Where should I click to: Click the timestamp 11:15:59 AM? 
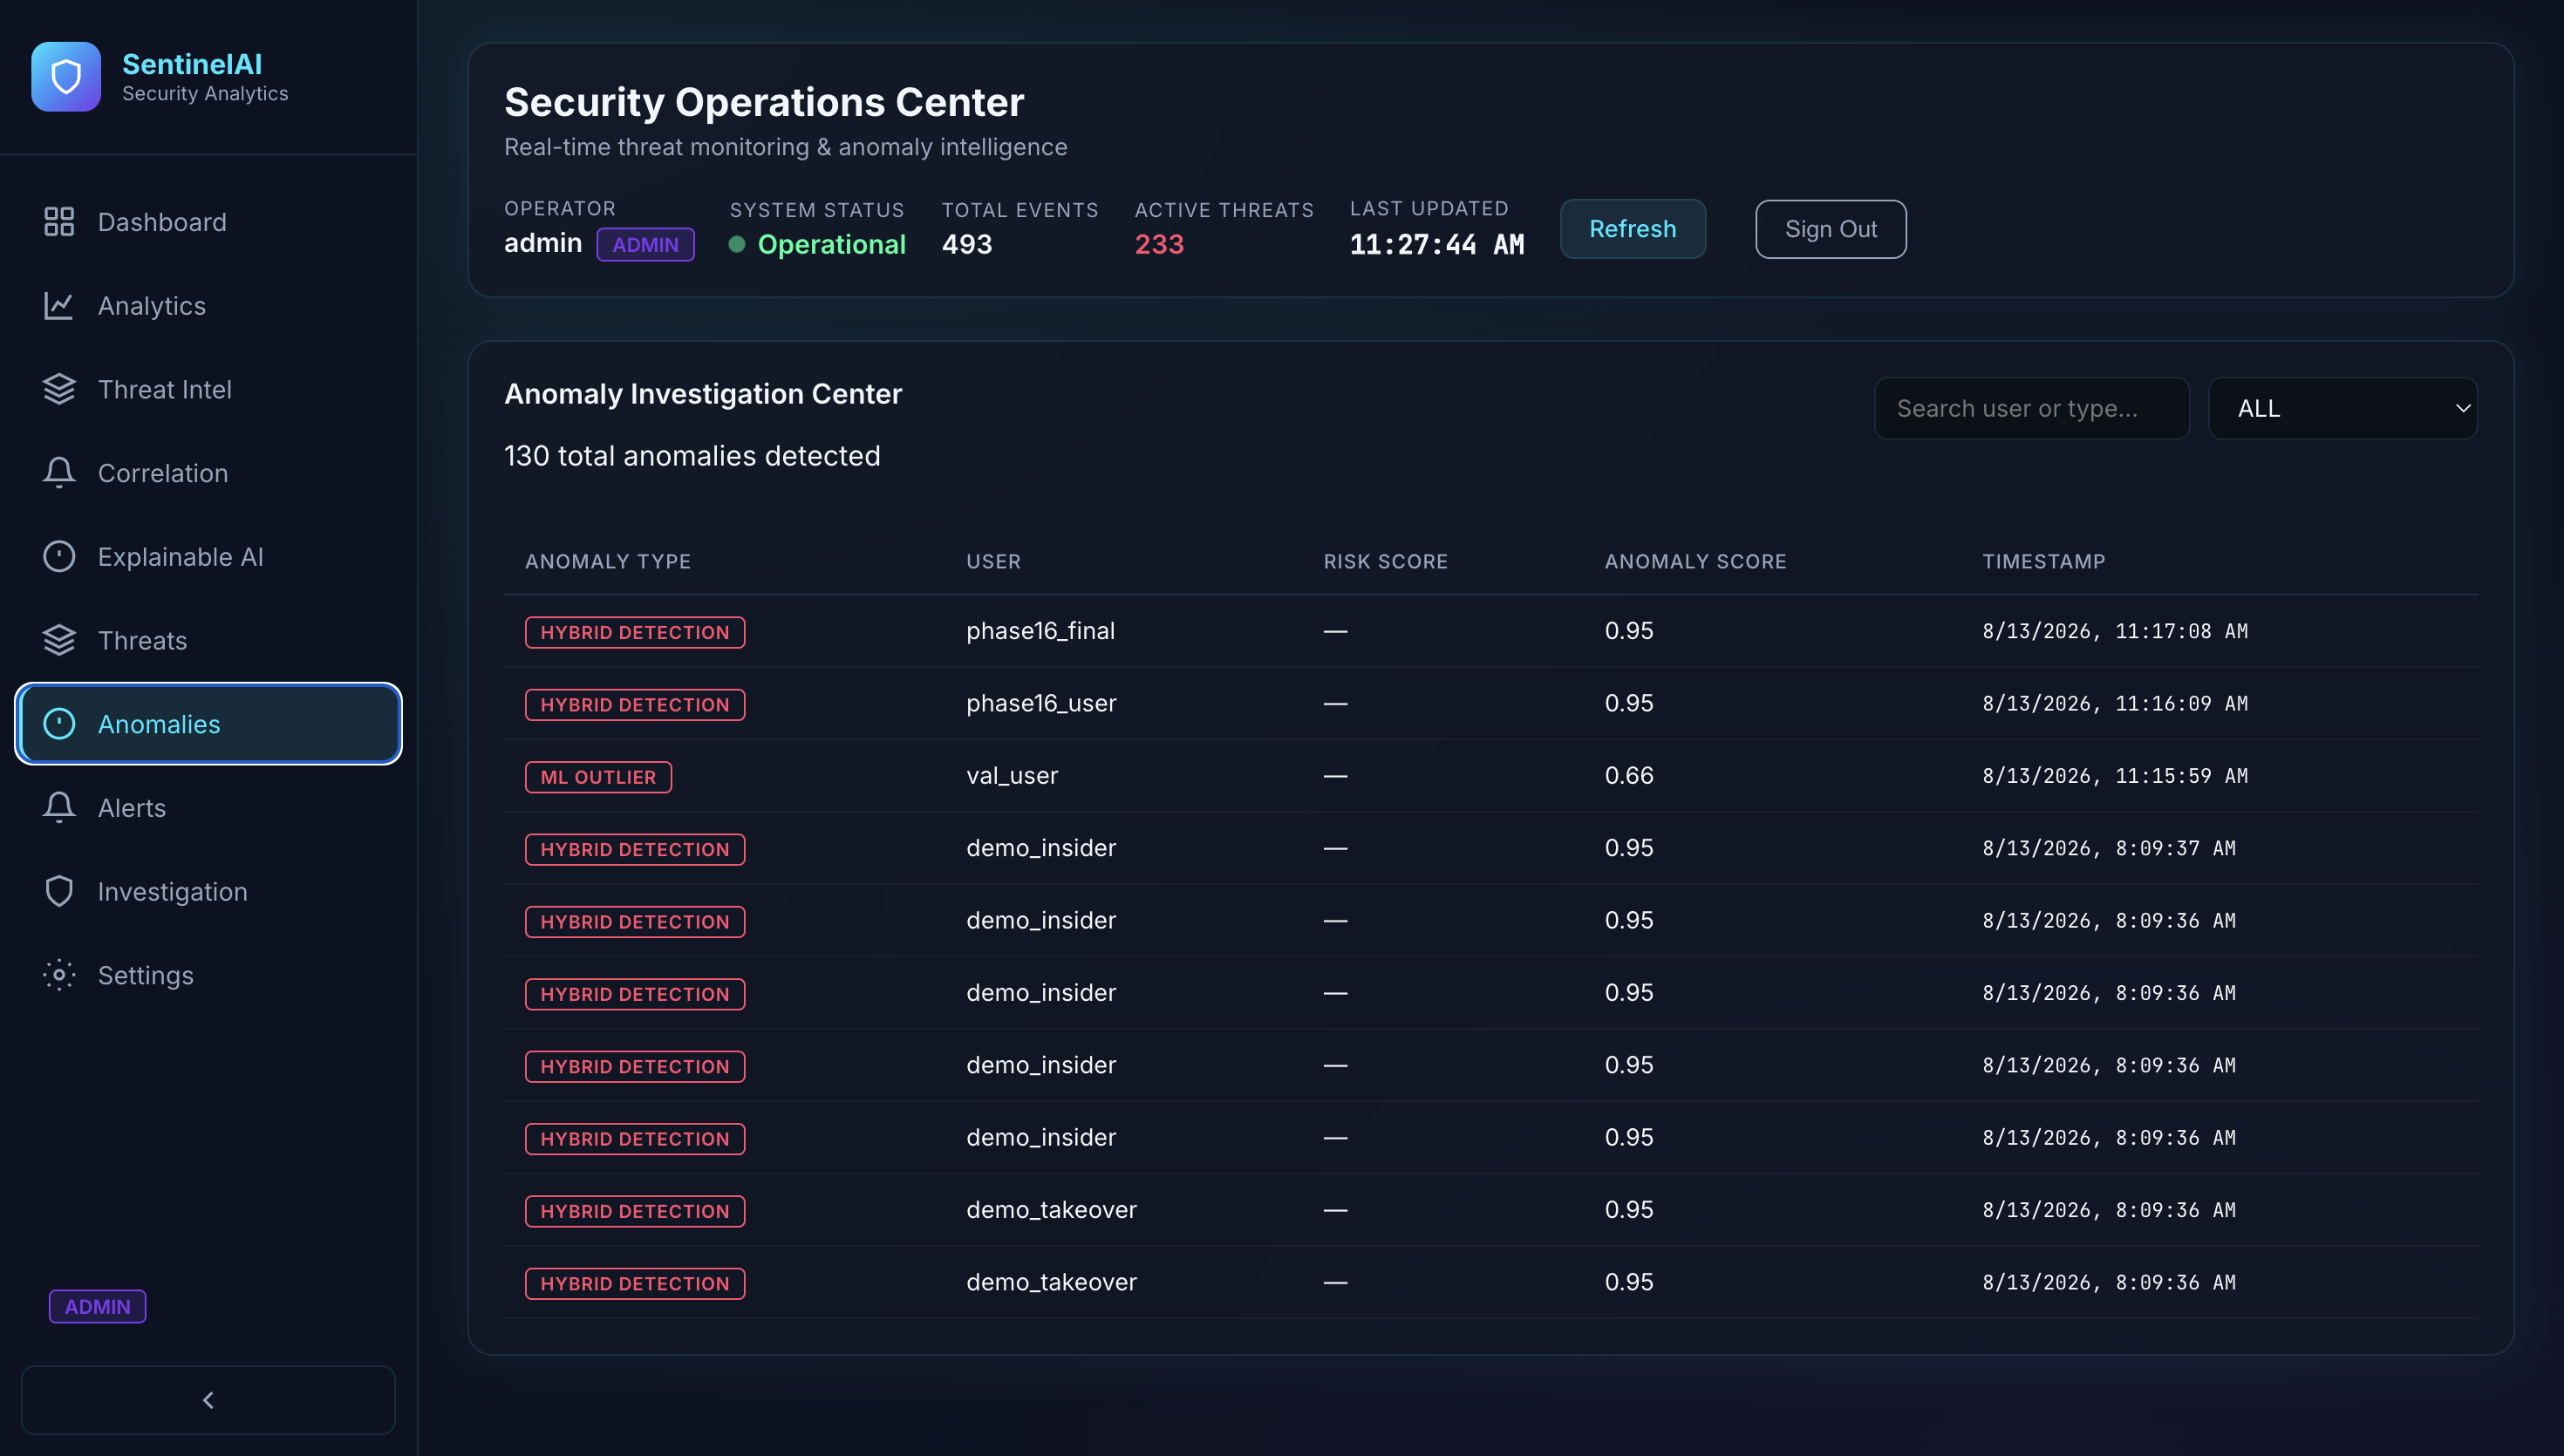point(2115,775)
